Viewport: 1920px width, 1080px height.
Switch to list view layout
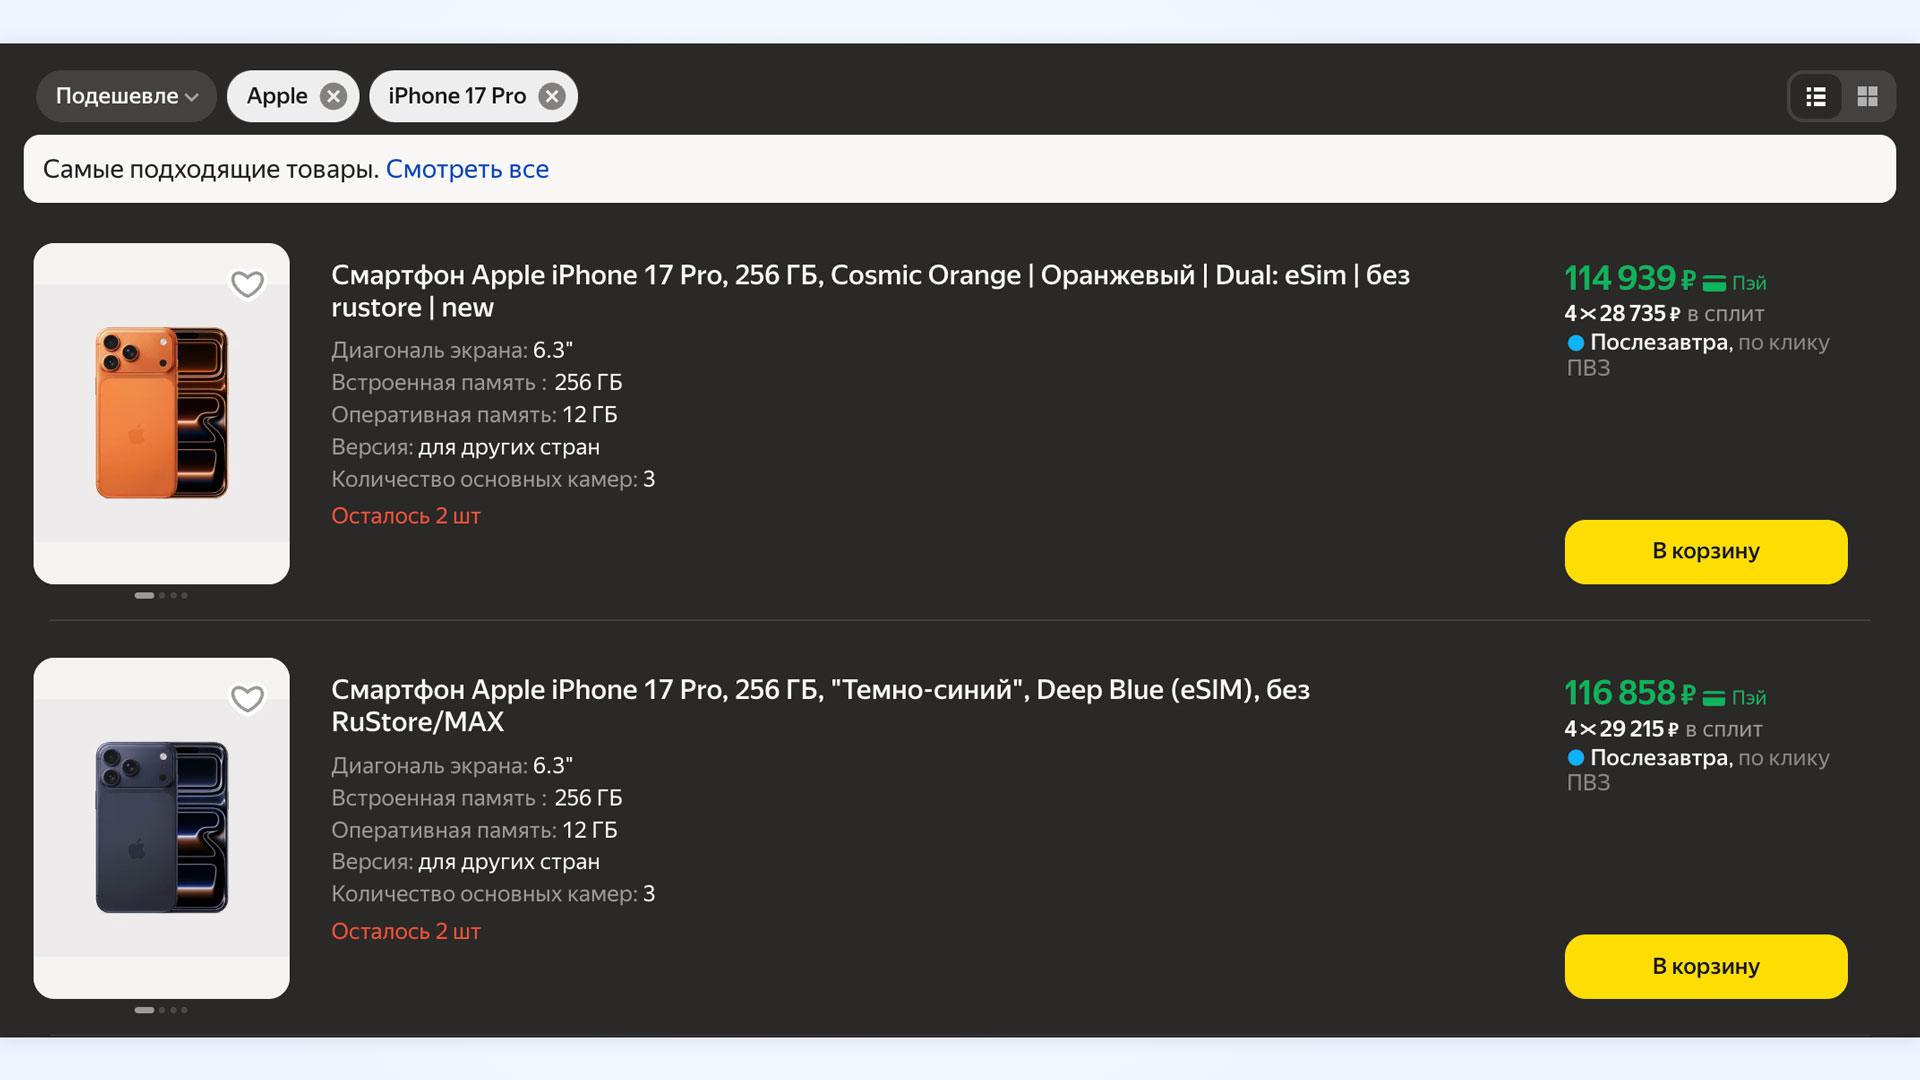(x=1816, y=96)
